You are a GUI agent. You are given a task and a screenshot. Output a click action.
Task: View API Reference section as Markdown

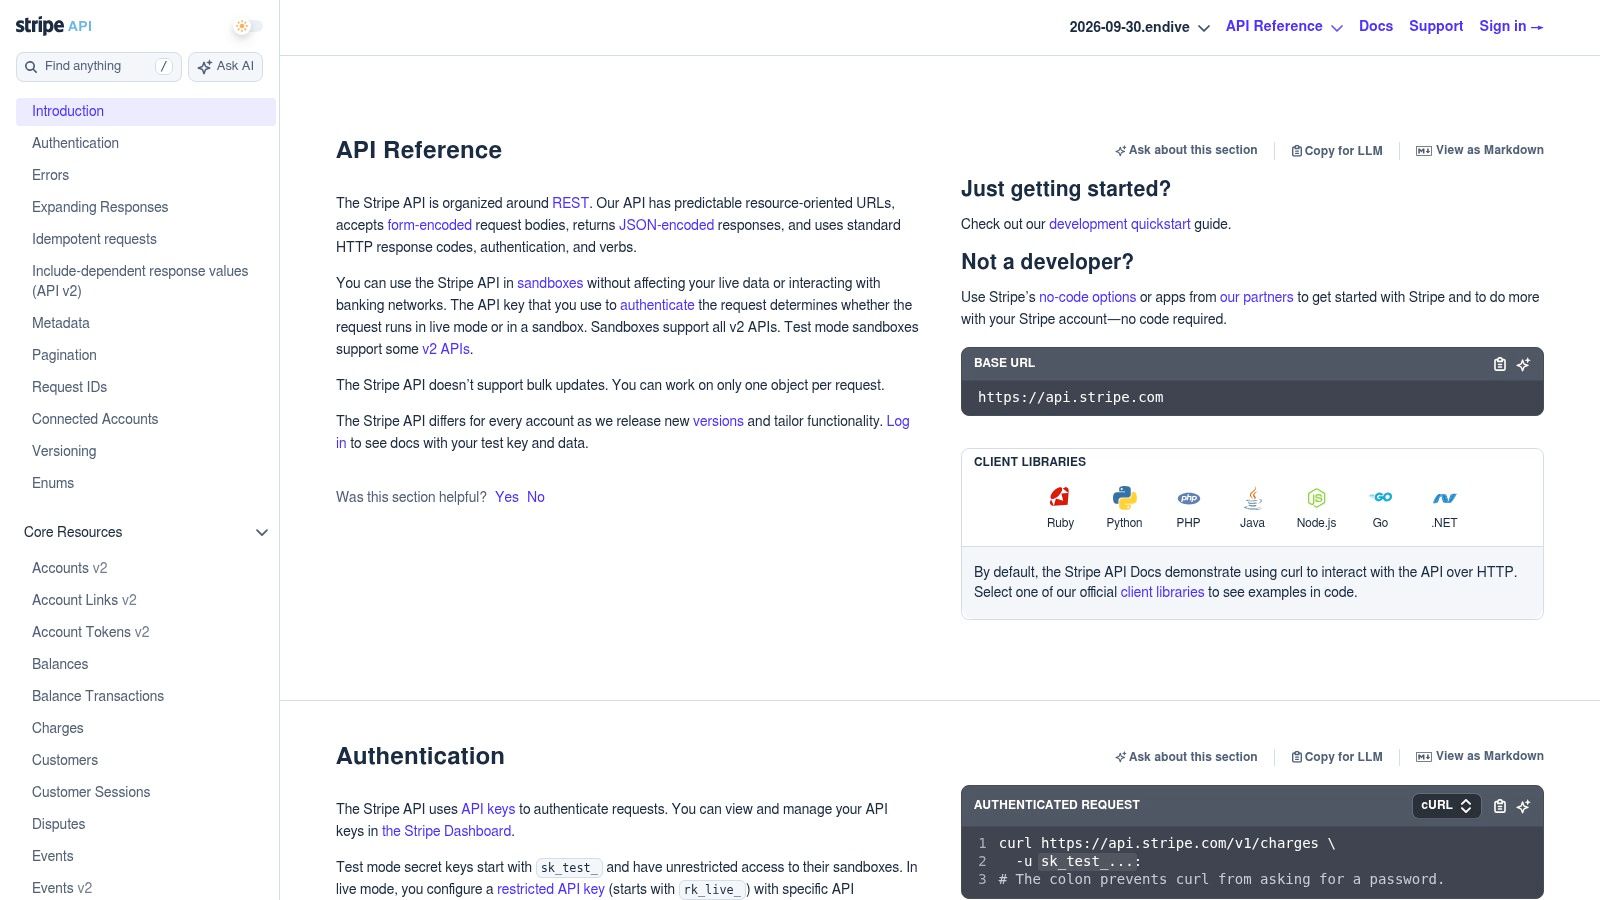tap(1480, 150)
